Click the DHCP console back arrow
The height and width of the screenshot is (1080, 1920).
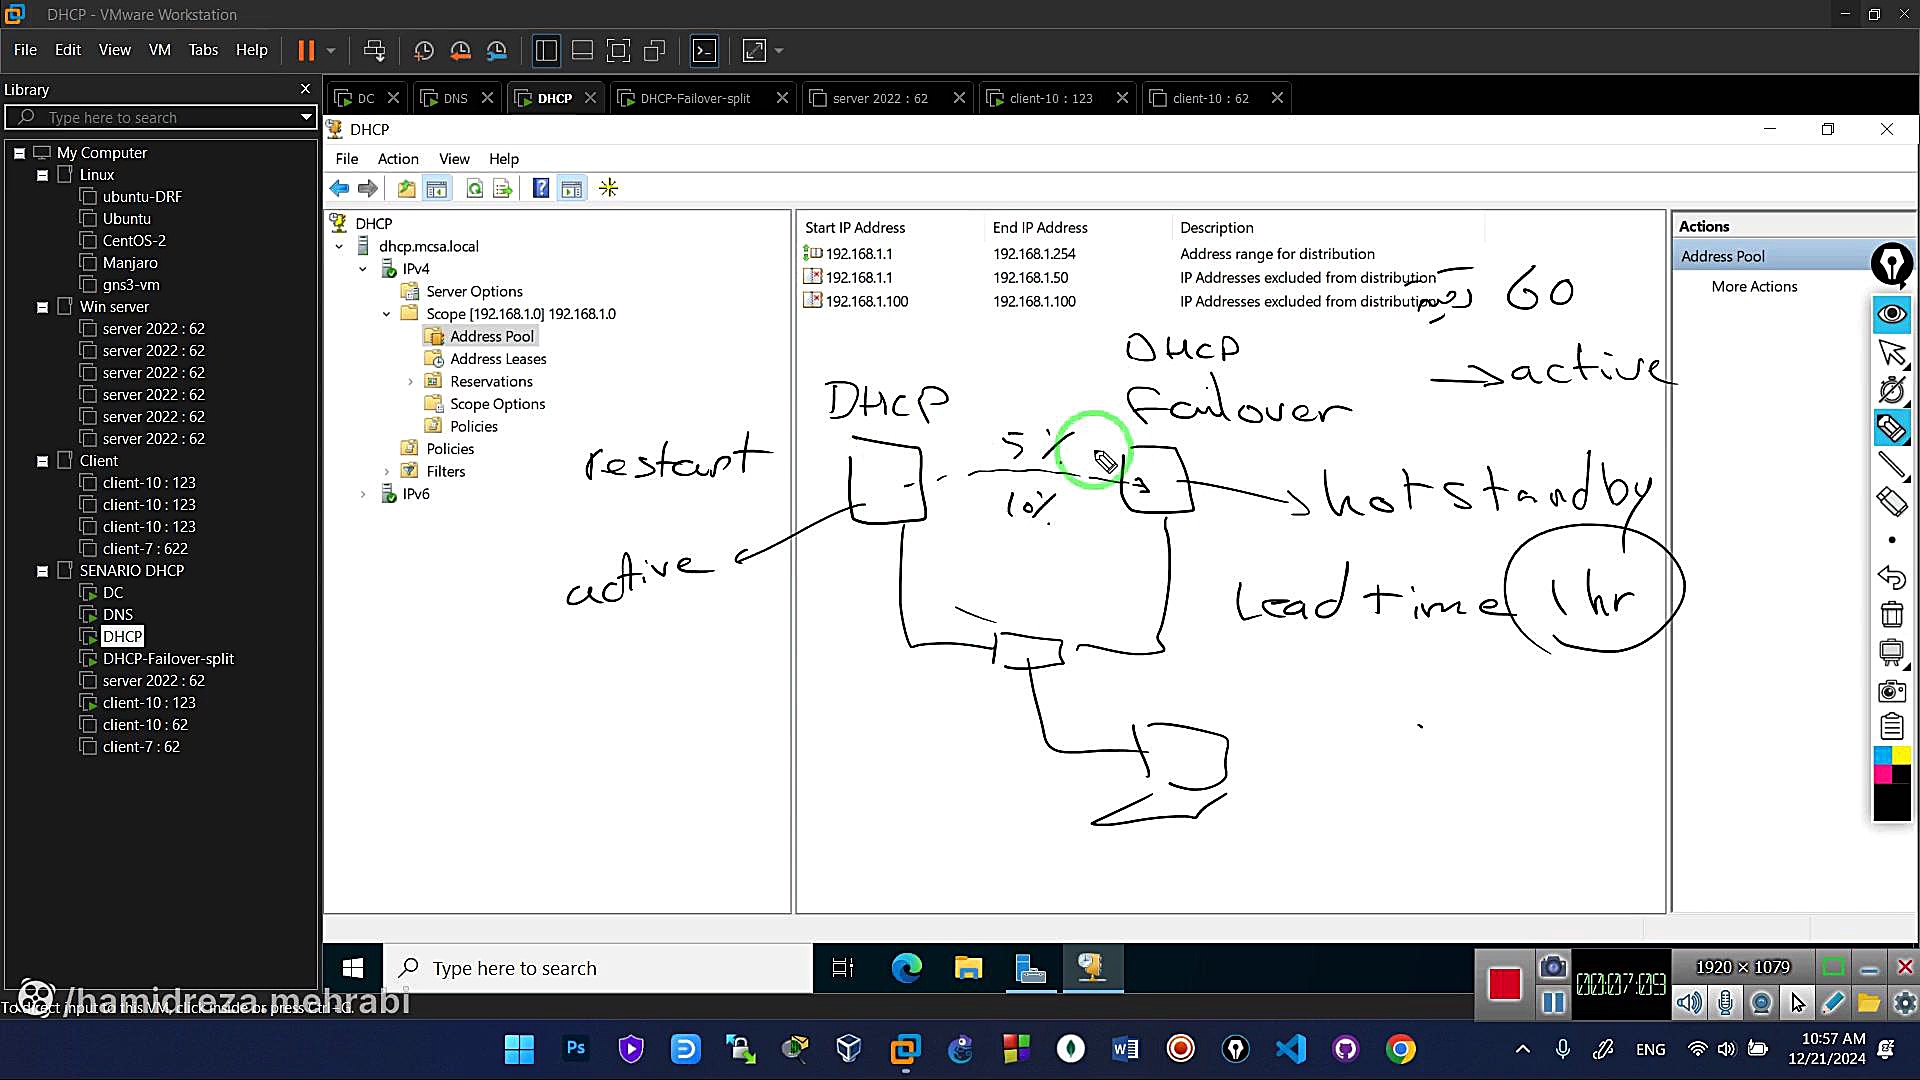(x=339, y=188)
